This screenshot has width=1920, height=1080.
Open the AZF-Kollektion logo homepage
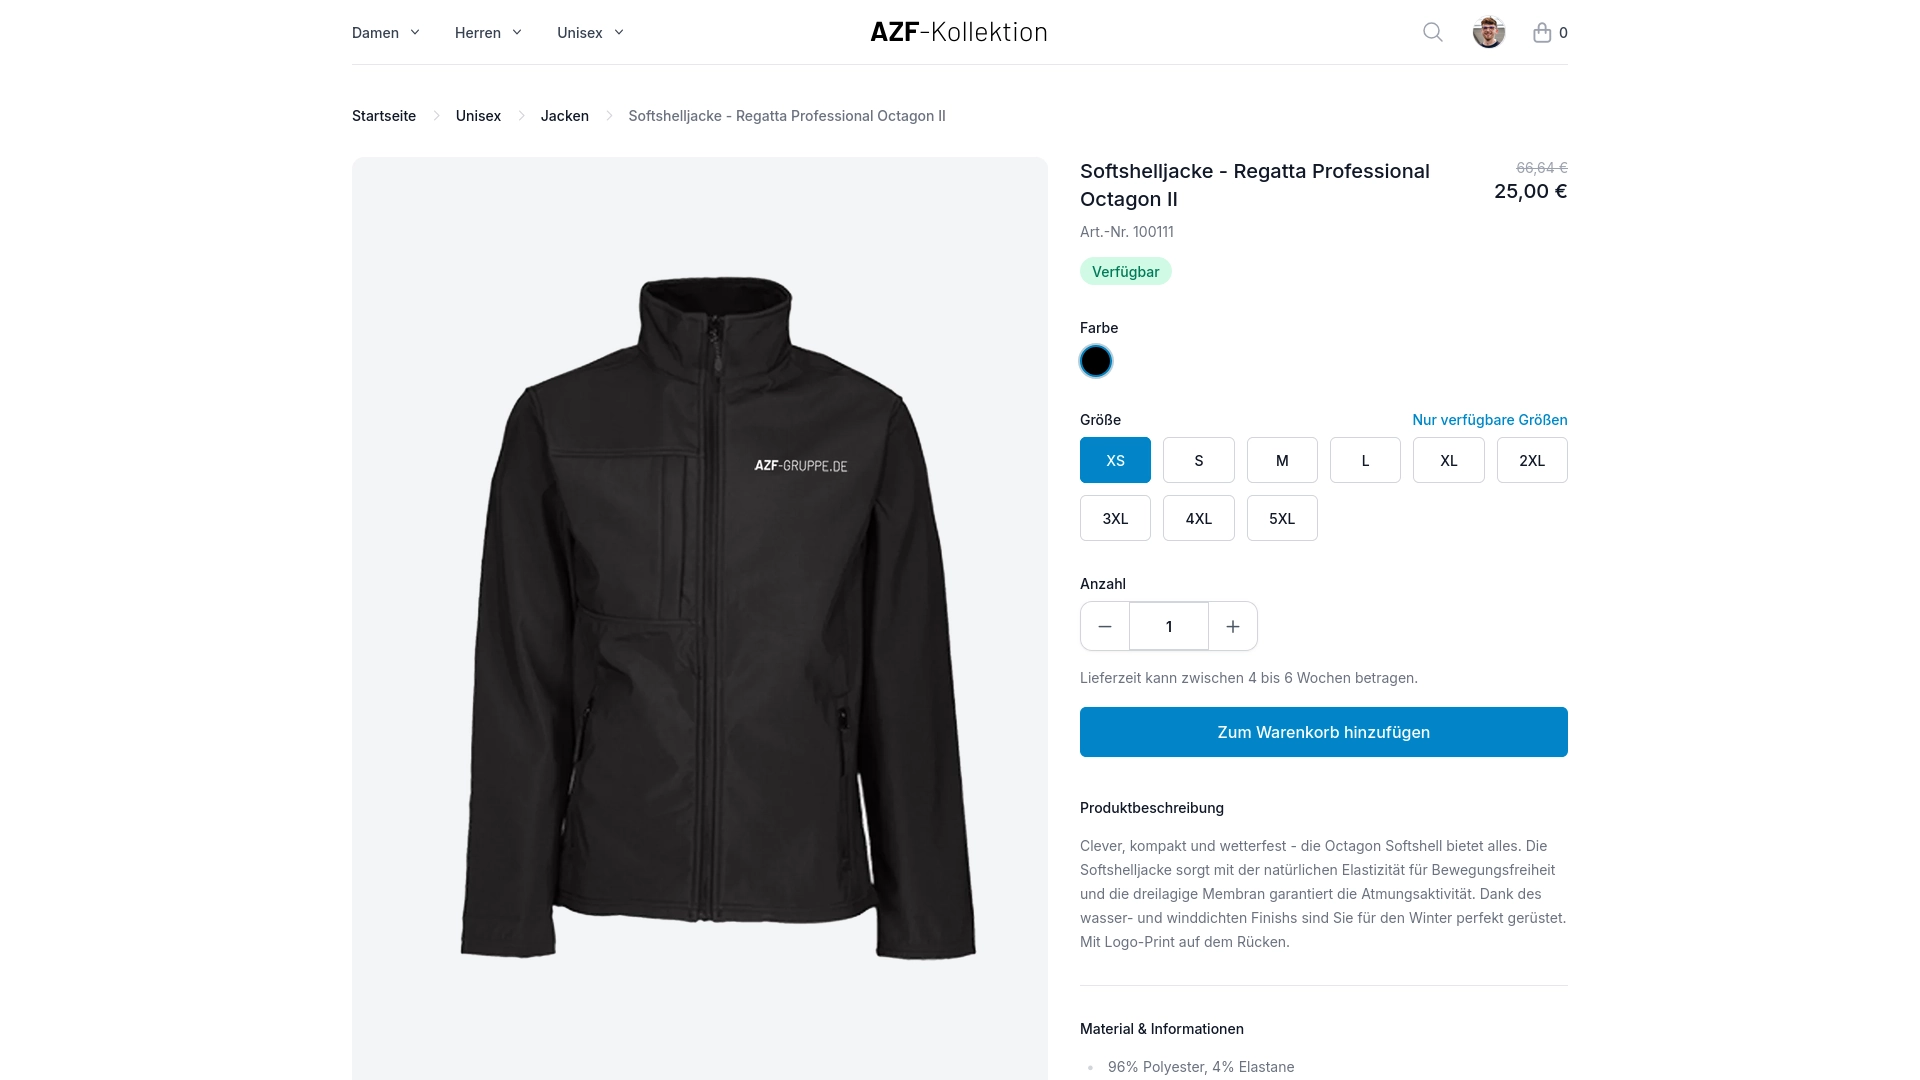[959, 32]
